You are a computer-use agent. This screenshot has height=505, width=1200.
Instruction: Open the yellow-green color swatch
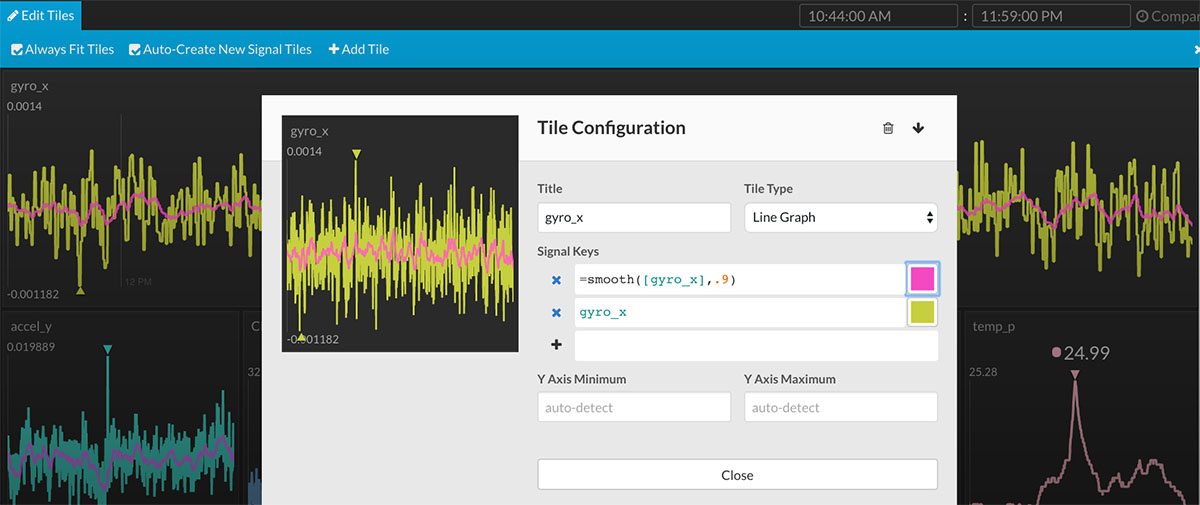(922, 313)
